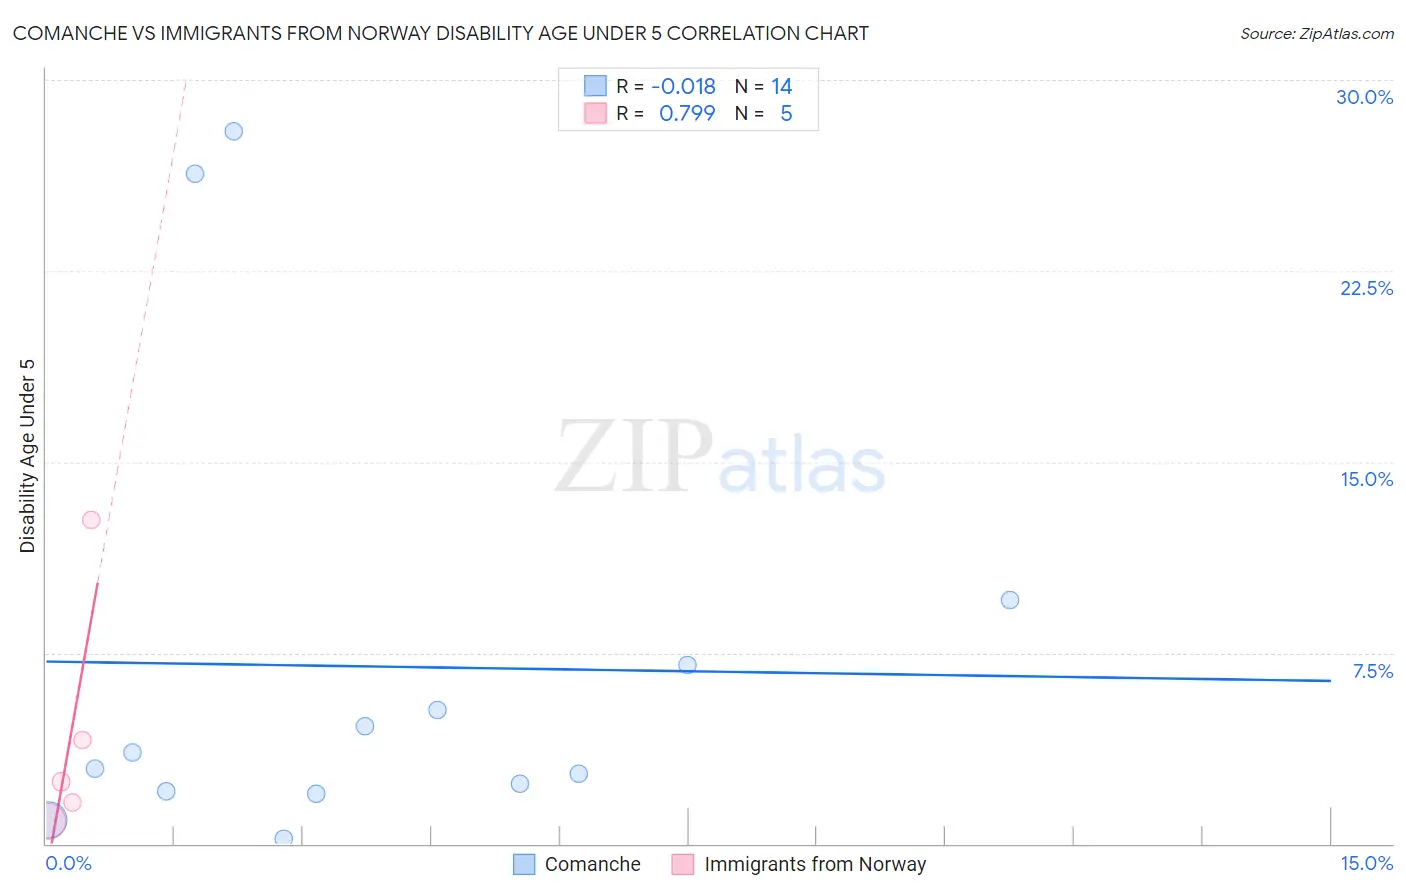Select the Comanche legend label
The image size is (1406, 892).
coord(592,864)
